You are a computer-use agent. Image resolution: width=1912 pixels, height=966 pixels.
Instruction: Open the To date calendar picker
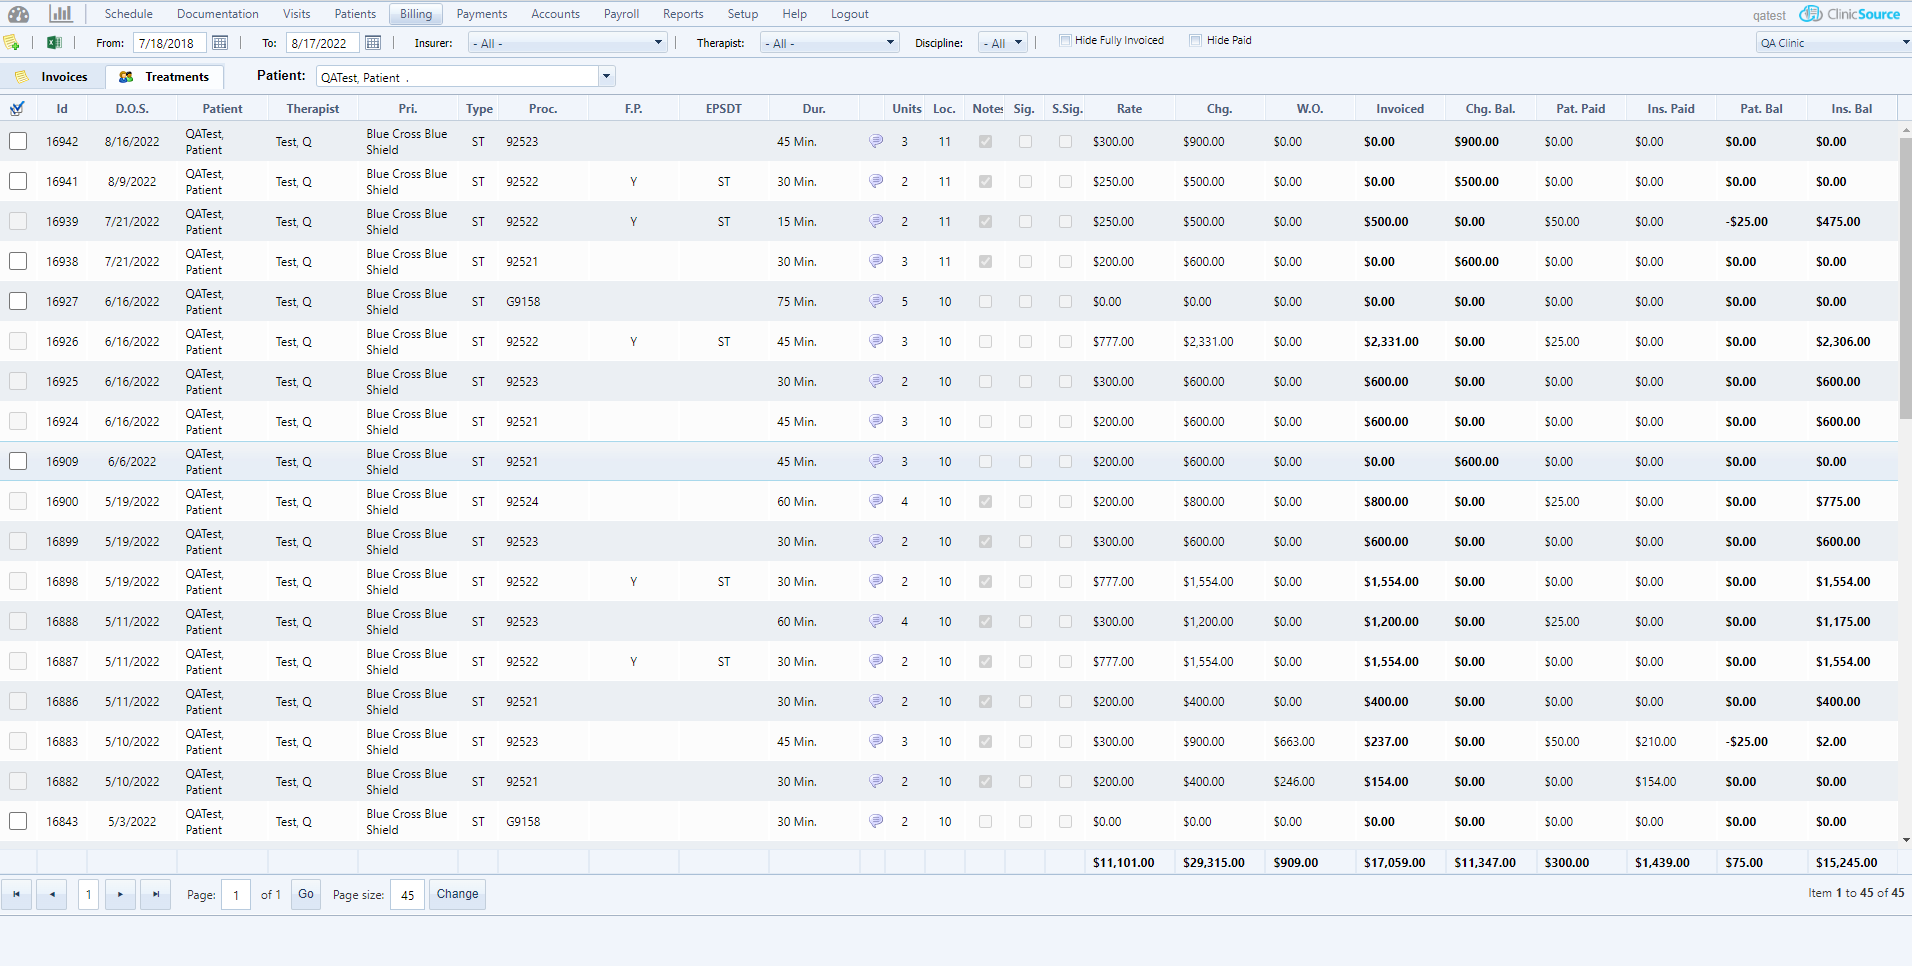pos(373,43)
